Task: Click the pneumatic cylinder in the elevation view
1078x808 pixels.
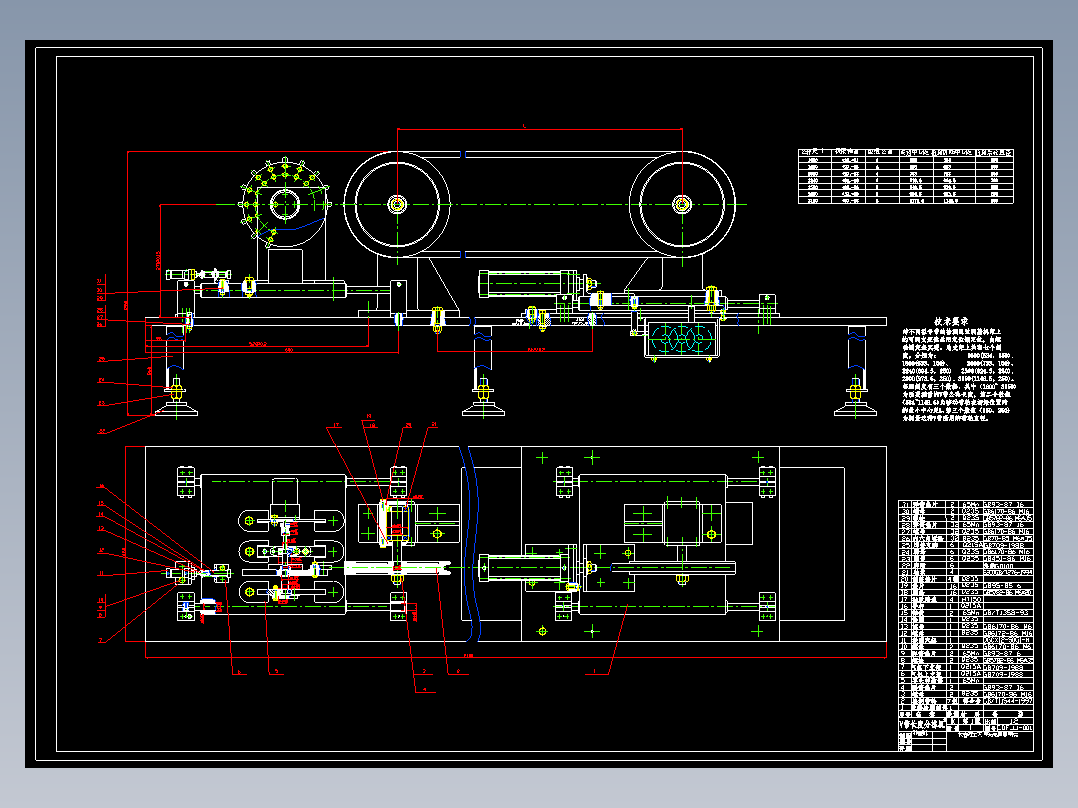Action: click(531, 283)
